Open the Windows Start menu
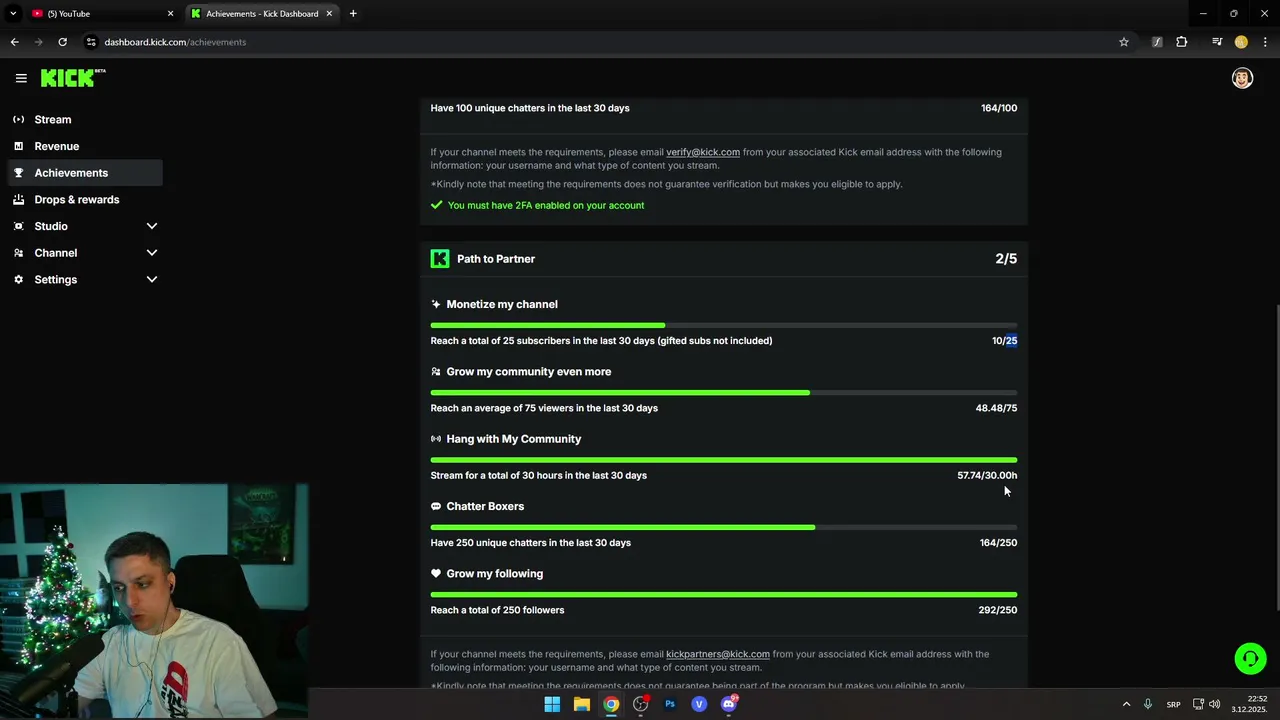This screenshot has width=1280, height=720. [x=552, y=704]
